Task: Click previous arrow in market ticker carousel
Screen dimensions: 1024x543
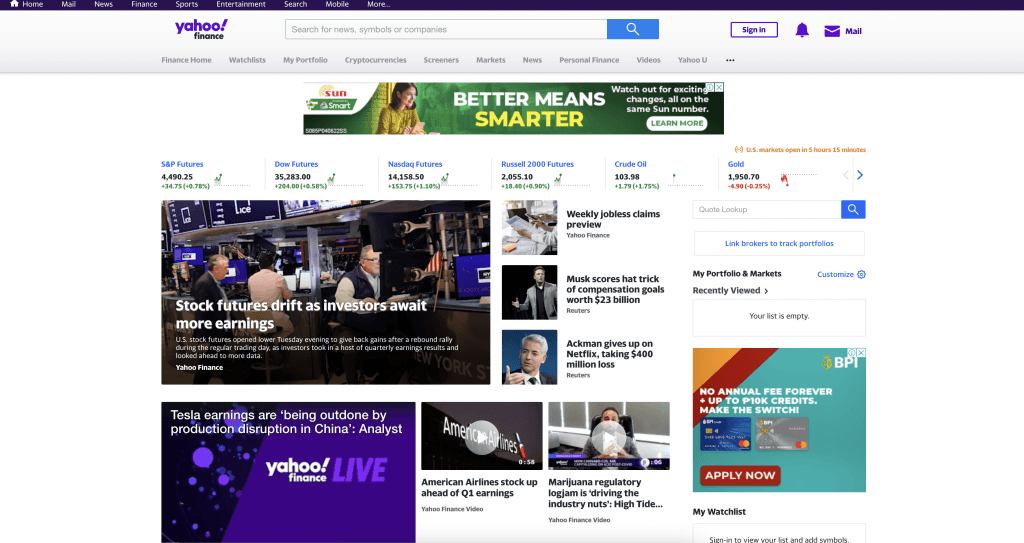Action: [846, 175]
